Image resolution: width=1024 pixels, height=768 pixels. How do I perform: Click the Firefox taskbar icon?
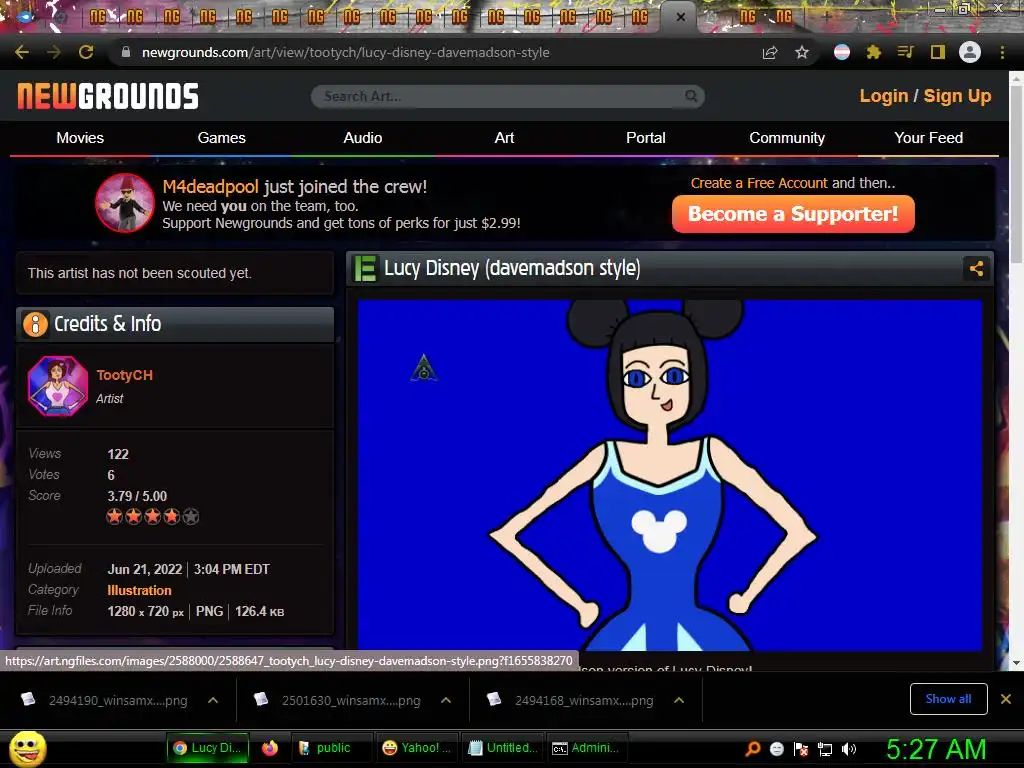(x=270, y=748)
